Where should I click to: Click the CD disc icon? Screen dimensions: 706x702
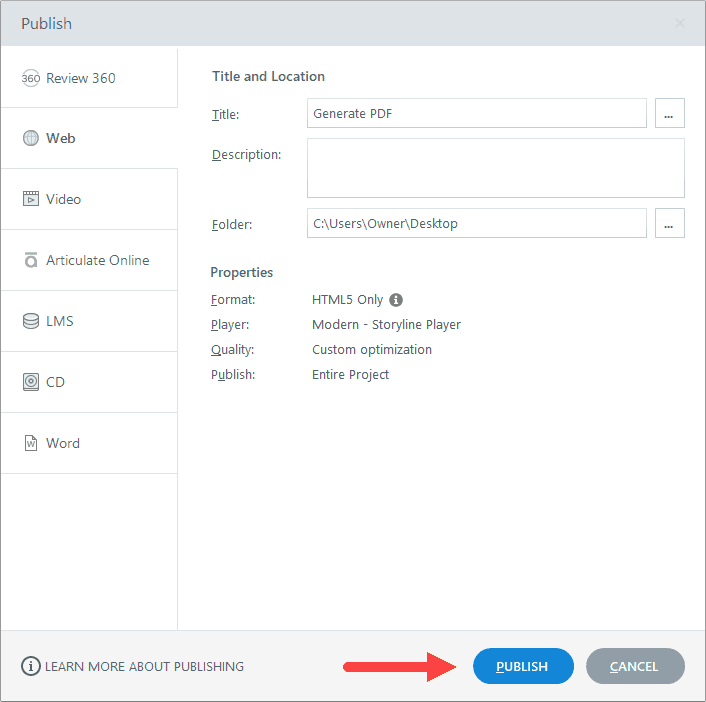click(31, 382)
